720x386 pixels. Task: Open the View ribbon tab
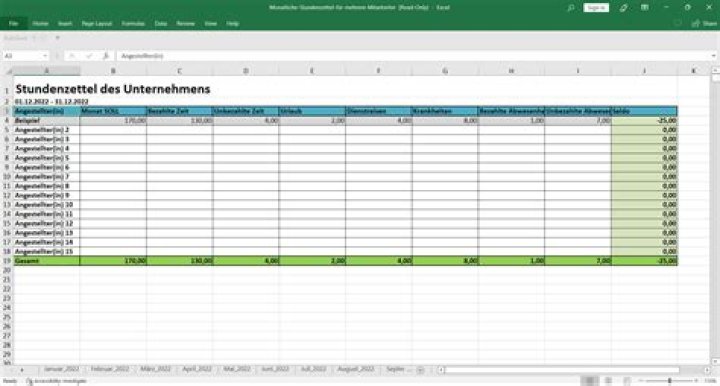[x=211, y=23]
